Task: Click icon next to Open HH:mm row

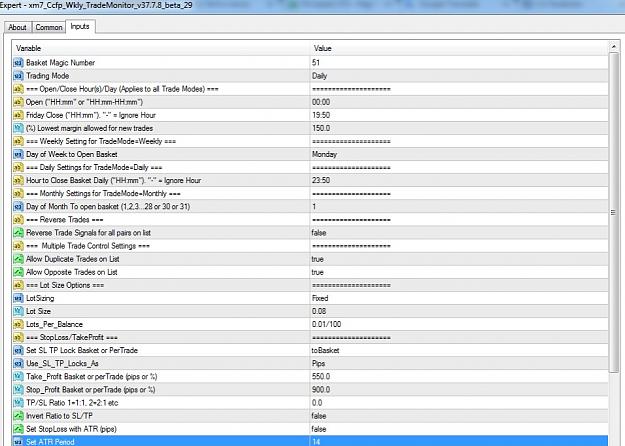Action: coord(18,102)
